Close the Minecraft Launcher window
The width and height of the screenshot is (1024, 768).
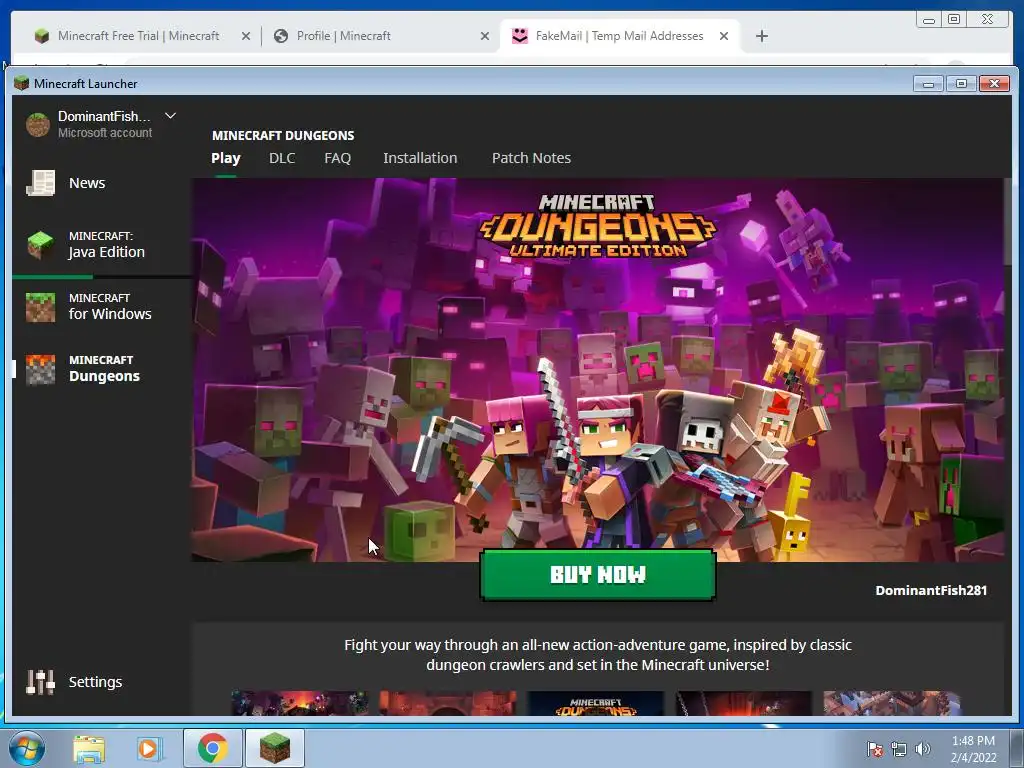tap(995, 84)
